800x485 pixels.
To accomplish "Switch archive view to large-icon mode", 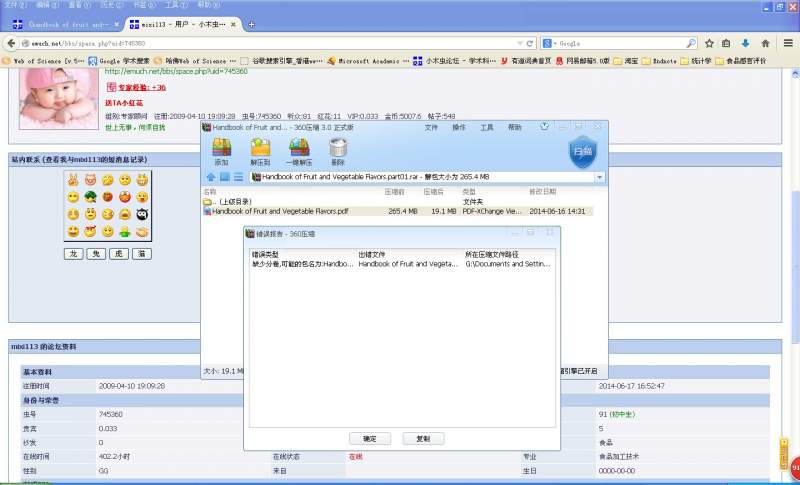I will 224,177.
